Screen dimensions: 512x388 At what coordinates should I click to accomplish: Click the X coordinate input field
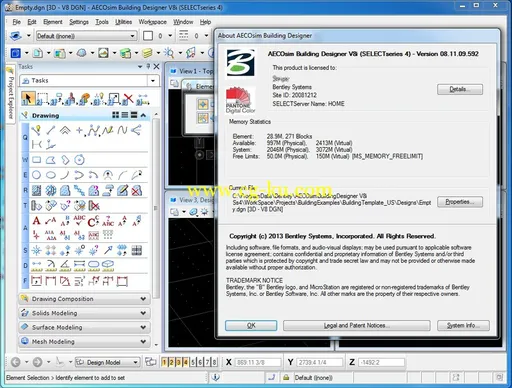click(258, 362)
